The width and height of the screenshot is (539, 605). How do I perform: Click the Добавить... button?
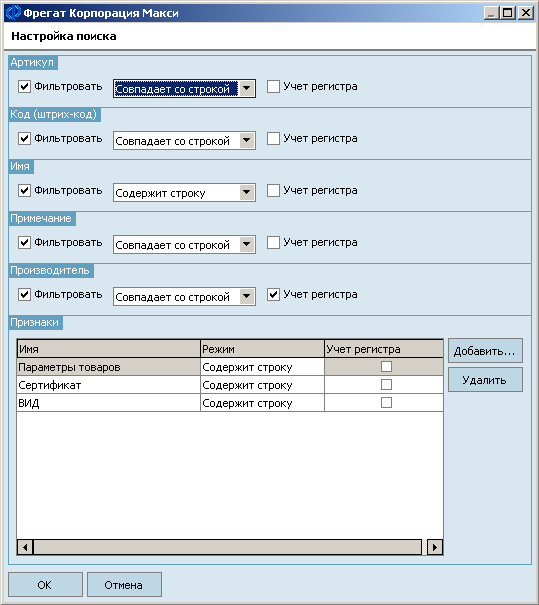(485, 351)
